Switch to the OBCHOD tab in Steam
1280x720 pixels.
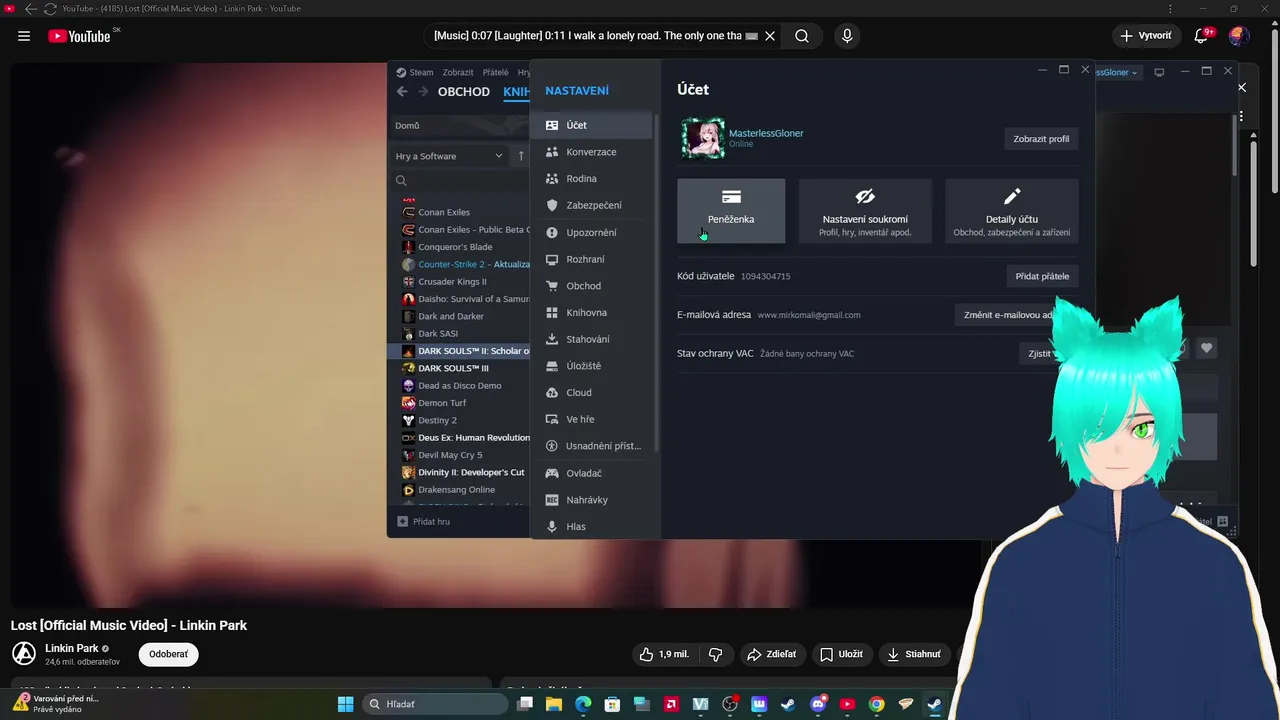point(464,91)
